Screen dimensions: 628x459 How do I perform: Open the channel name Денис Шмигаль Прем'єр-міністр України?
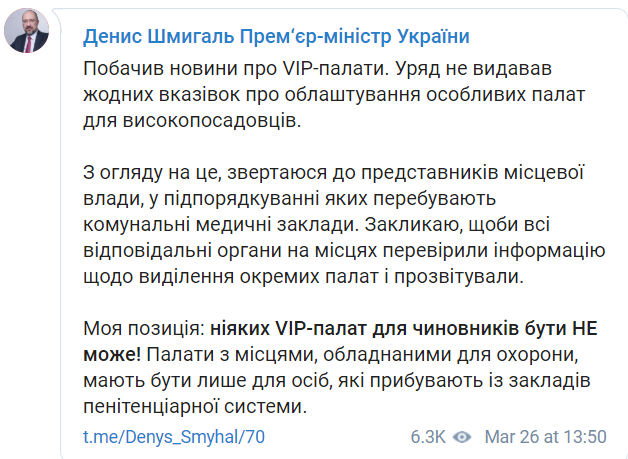tap(276, 36)
